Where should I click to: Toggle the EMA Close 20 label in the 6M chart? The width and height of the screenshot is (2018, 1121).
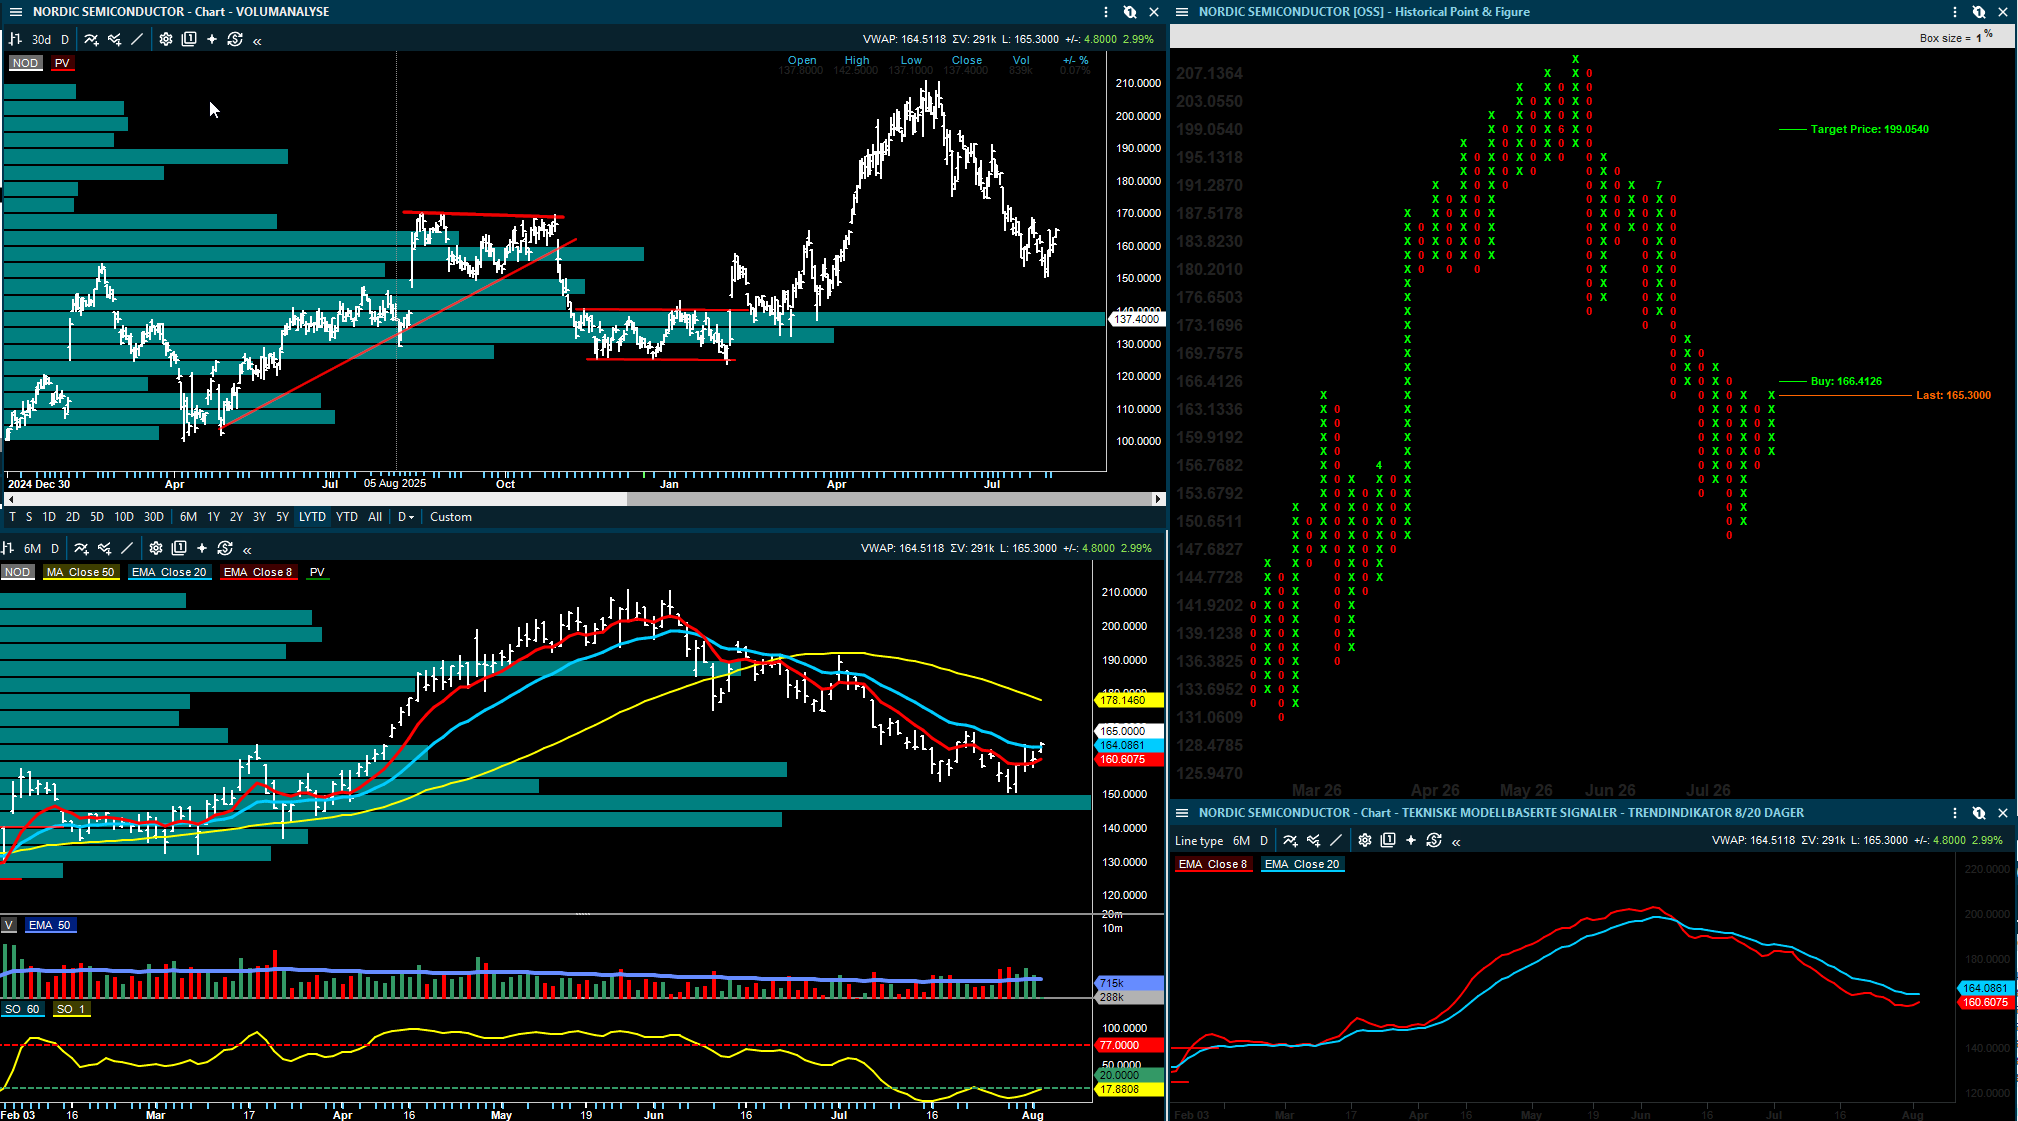coord(169,572)
